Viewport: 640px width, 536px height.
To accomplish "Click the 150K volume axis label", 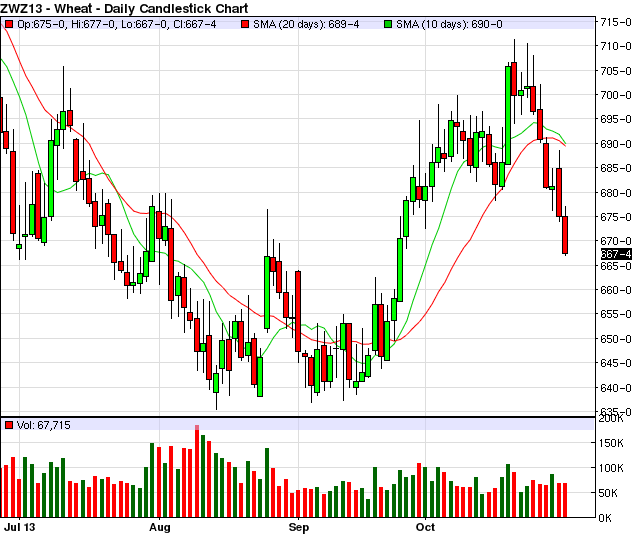I will click(611, 443).
